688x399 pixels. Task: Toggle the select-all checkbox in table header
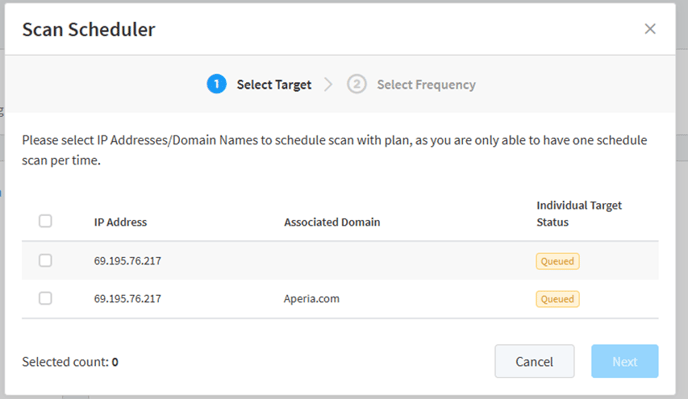pyautogui.click(x=45, y=221)
